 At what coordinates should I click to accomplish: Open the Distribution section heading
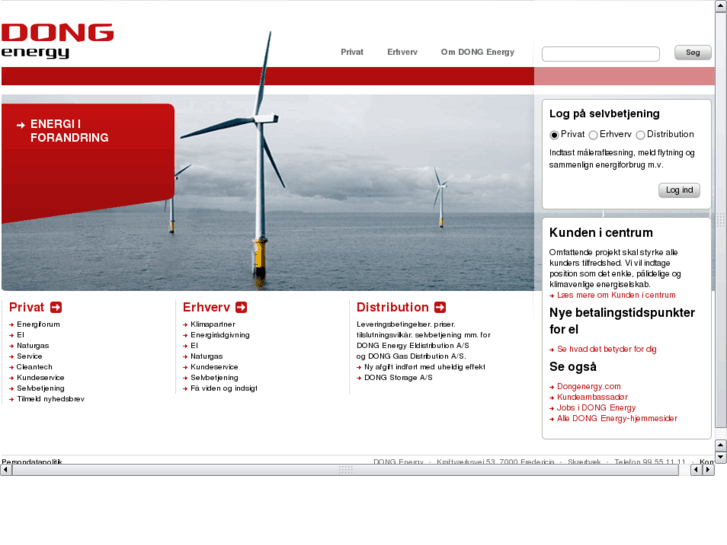(x=392, y=307)
